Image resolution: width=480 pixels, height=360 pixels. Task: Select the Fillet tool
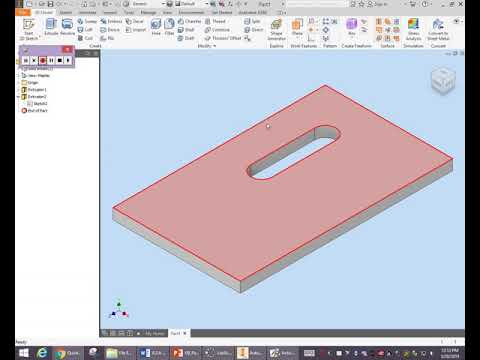click(169, 27)
